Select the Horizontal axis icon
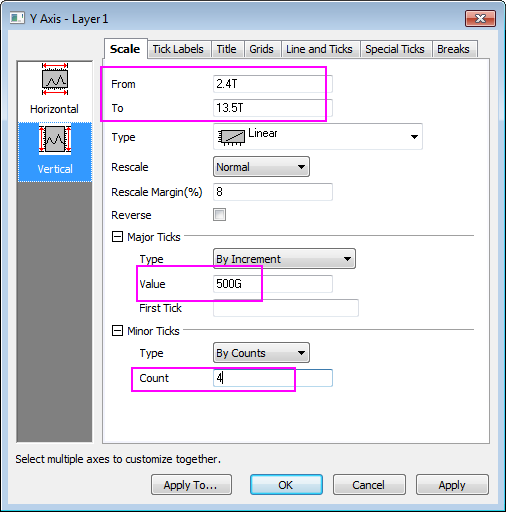 click(55, 79)
